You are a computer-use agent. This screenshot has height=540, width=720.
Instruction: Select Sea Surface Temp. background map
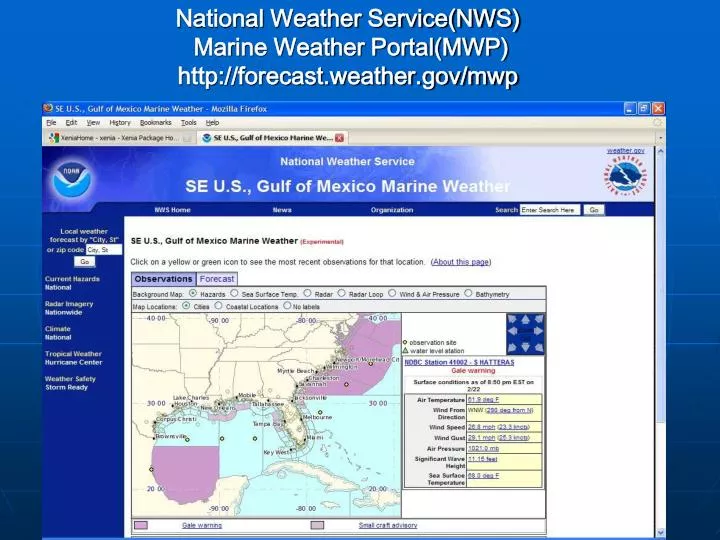pos(234,293)
